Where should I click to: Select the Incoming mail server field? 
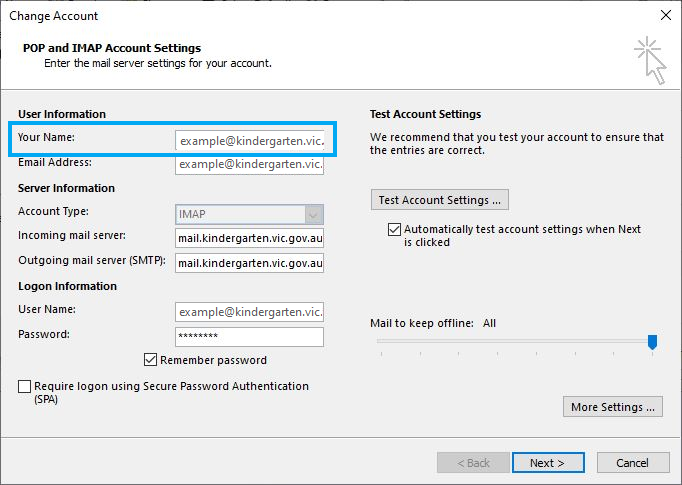[249, 238]
